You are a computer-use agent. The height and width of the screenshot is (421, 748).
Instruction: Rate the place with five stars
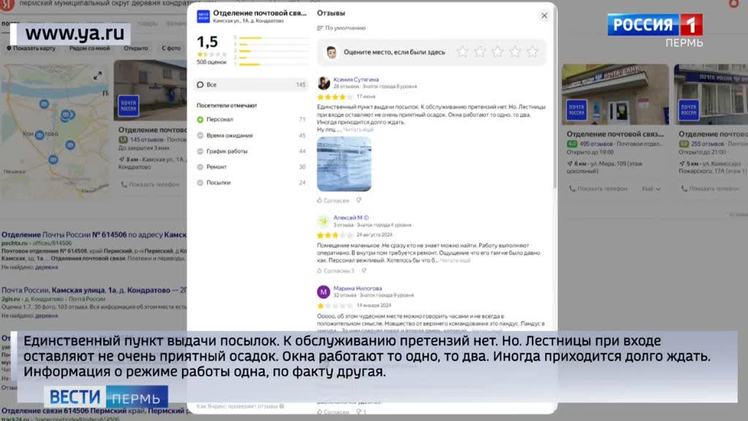(x=532, y=51)
